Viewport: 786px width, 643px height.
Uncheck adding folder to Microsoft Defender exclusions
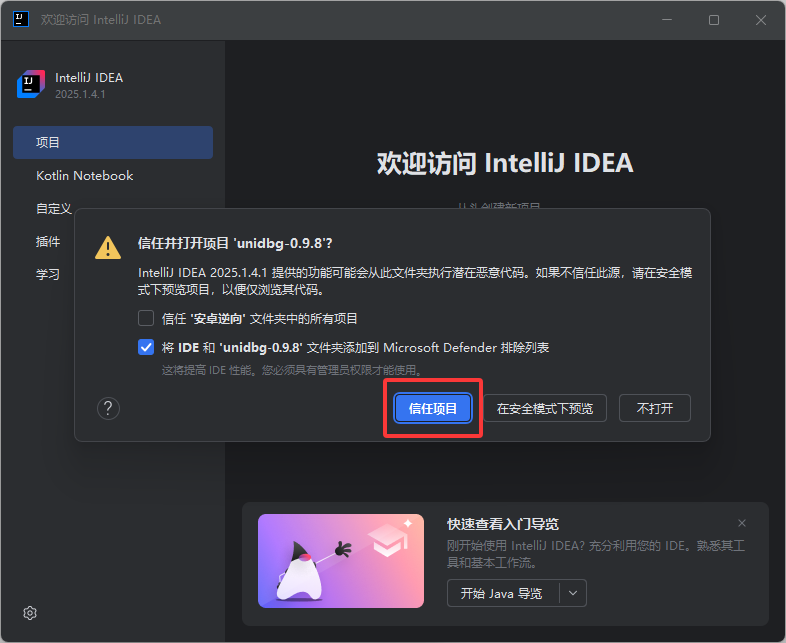[x=146, y=347]
